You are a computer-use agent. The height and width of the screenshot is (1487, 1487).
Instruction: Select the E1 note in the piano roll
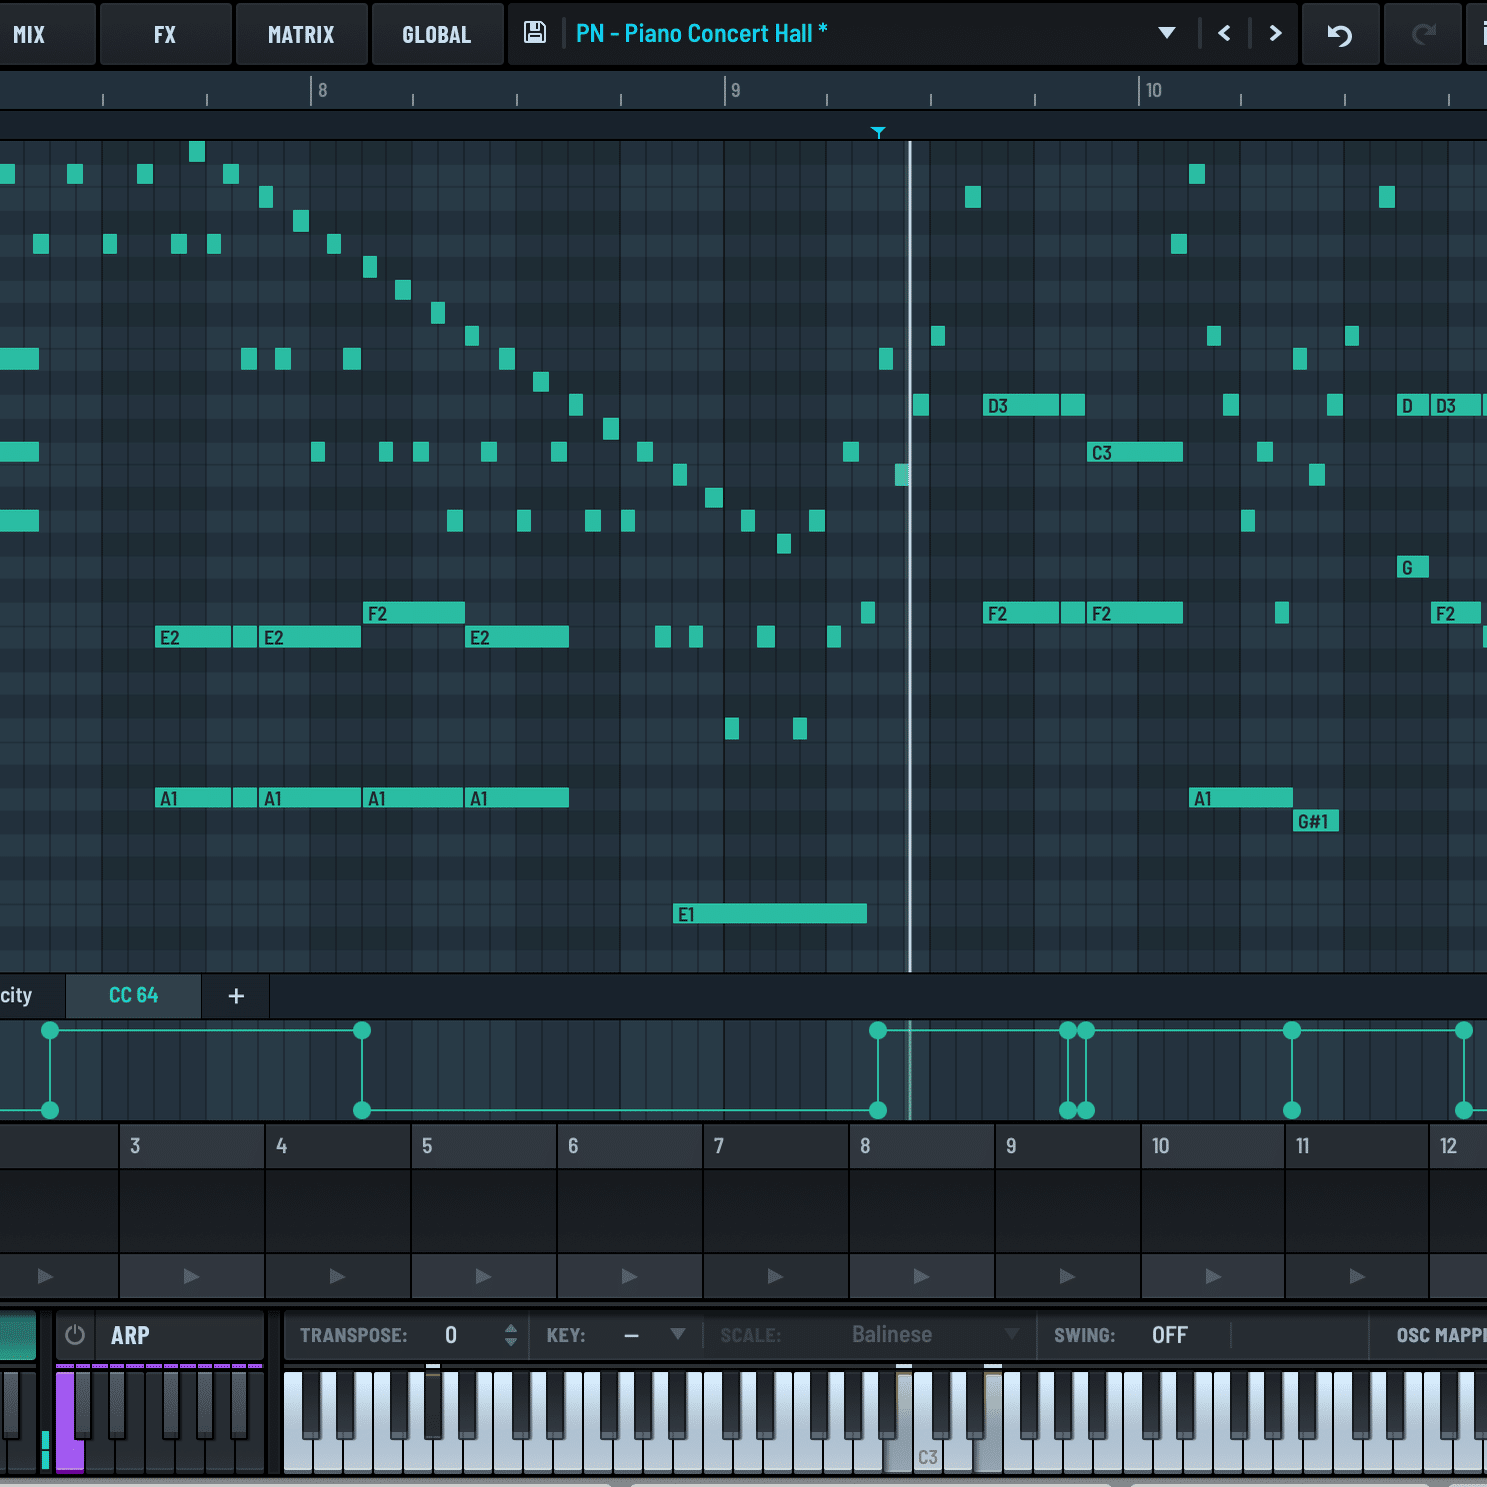click(770, 913)
